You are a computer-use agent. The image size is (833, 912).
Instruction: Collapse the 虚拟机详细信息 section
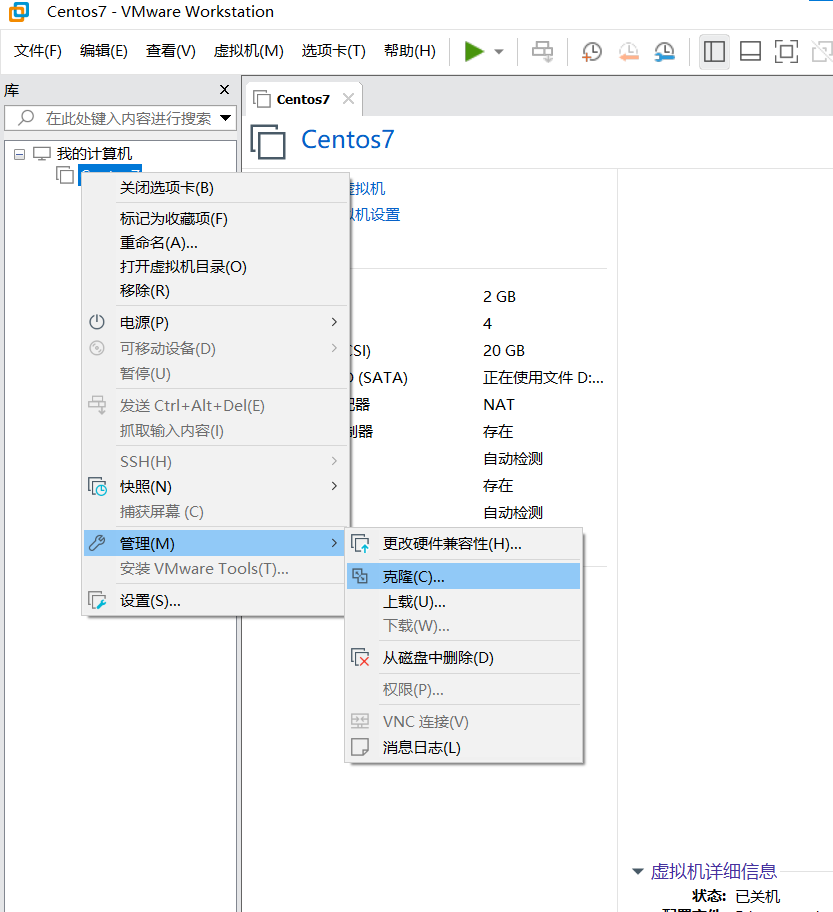coord(638,871)
